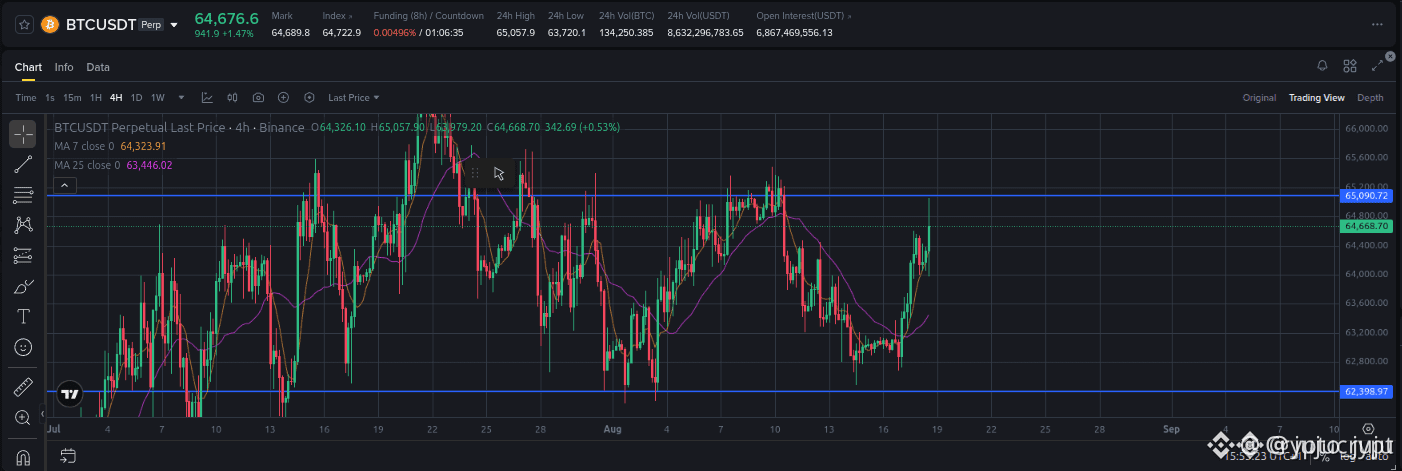1402x471 pixels.
Task: Set the interval to 1W
Action: [158, 97]
